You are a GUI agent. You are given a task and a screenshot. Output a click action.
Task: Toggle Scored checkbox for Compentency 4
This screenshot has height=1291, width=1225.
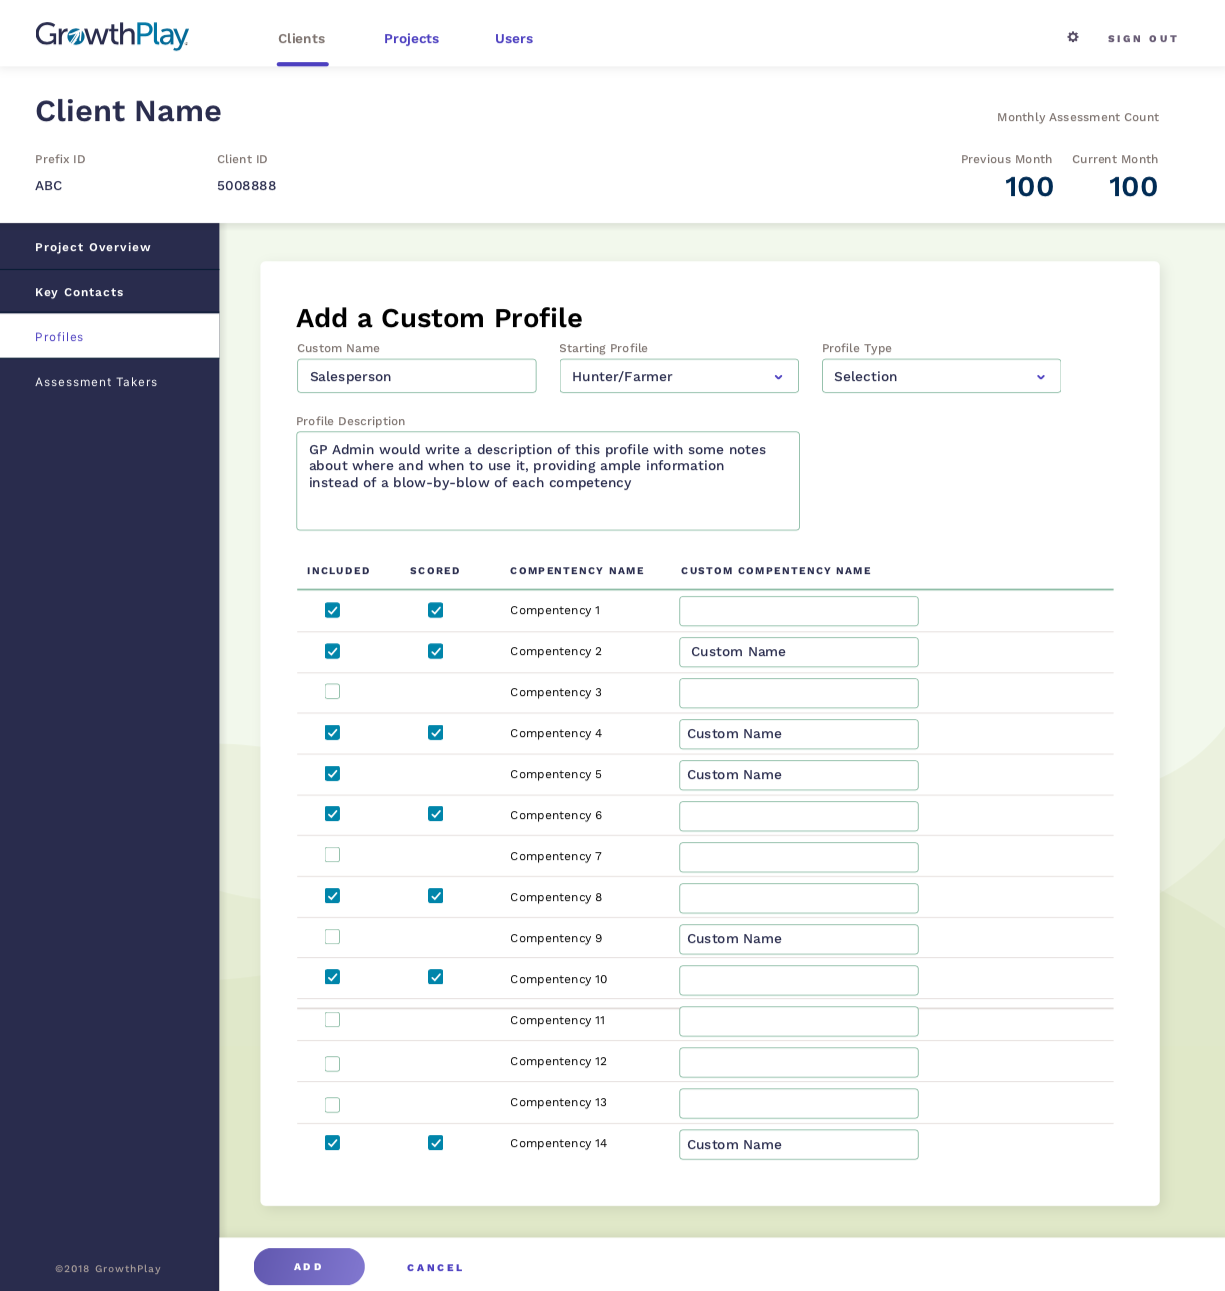coord(435,732)
